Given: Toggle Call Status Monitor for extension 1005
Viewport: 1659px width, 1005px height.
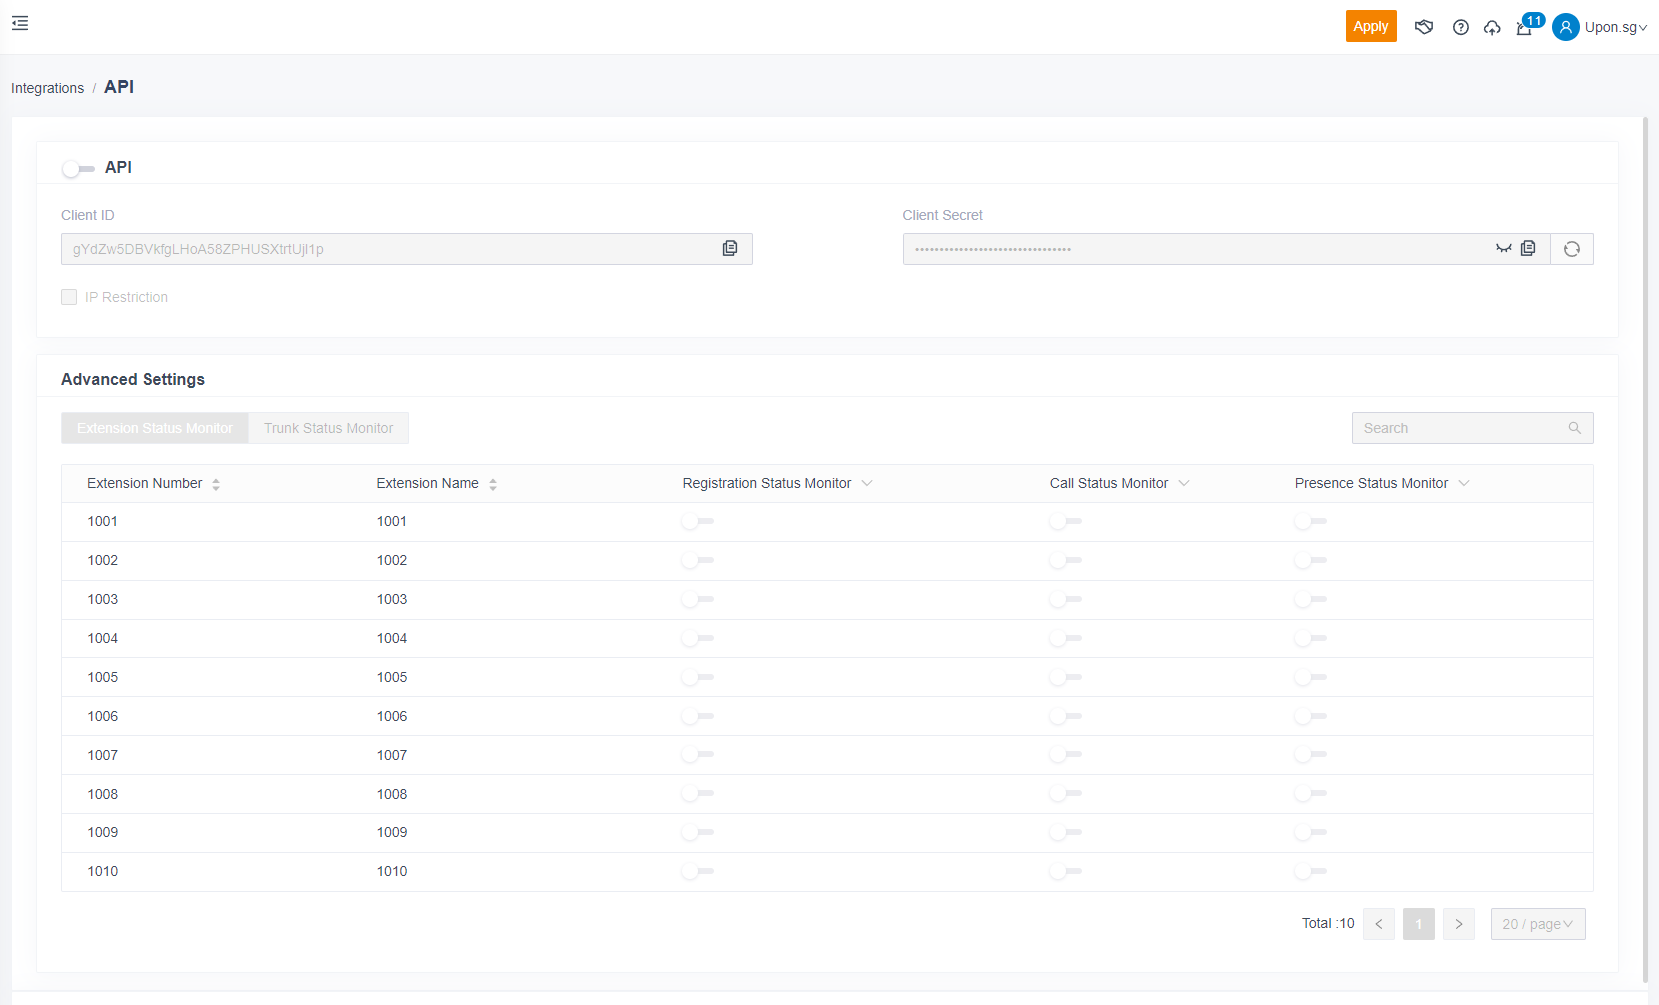Looking at the screenshot, I should 1065,677.
